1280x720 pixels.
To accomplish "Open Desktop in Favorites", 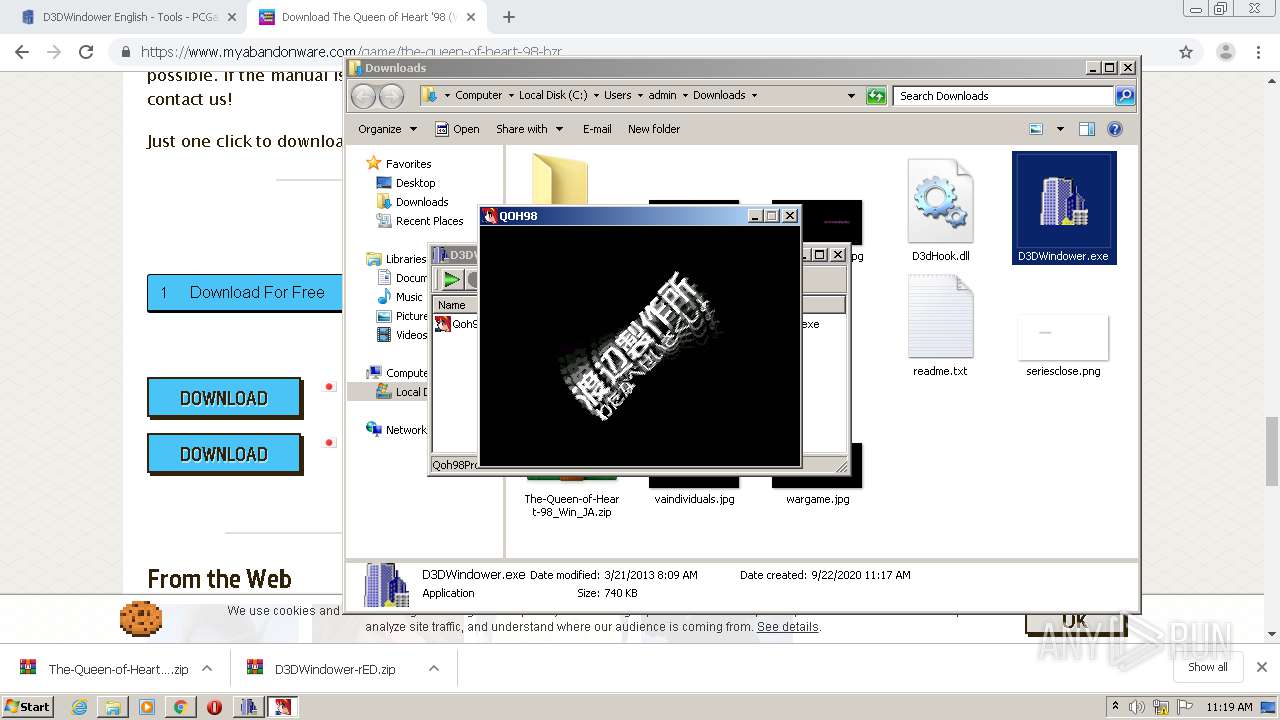I will [x=406, y=183].
